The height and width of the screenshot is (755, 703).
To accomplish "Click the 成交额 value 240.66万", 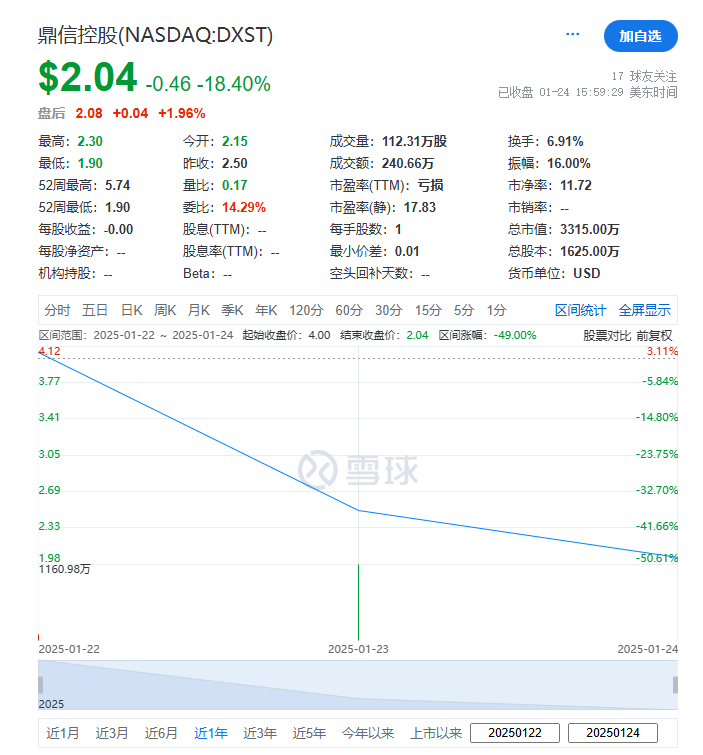I will 408,163.
